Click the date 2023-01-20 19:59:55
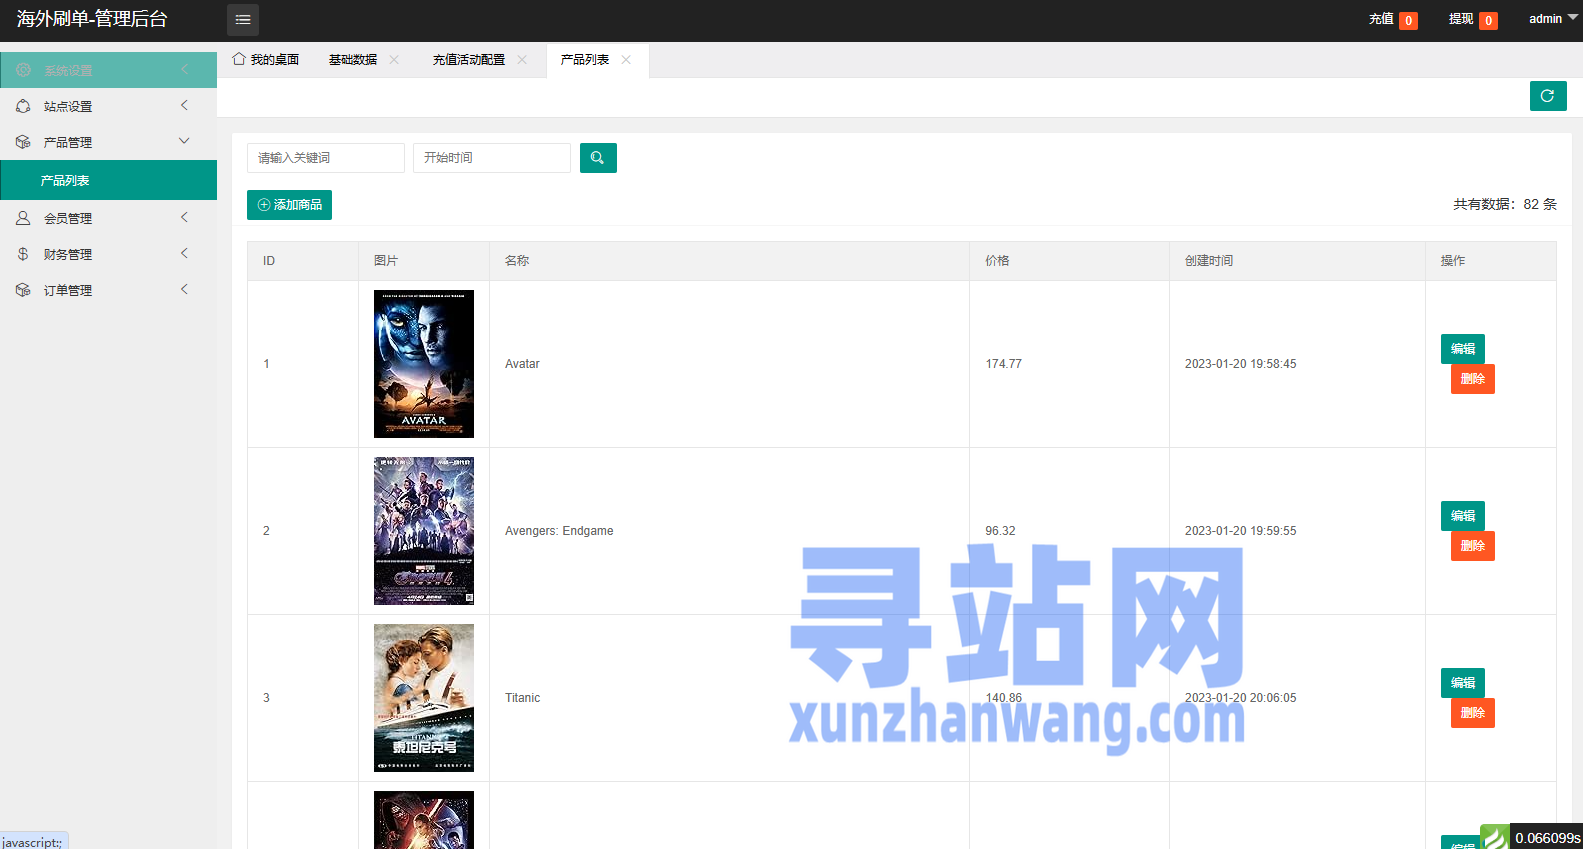The height and width of the screenshot is (849, 1583). [1240, 531]
